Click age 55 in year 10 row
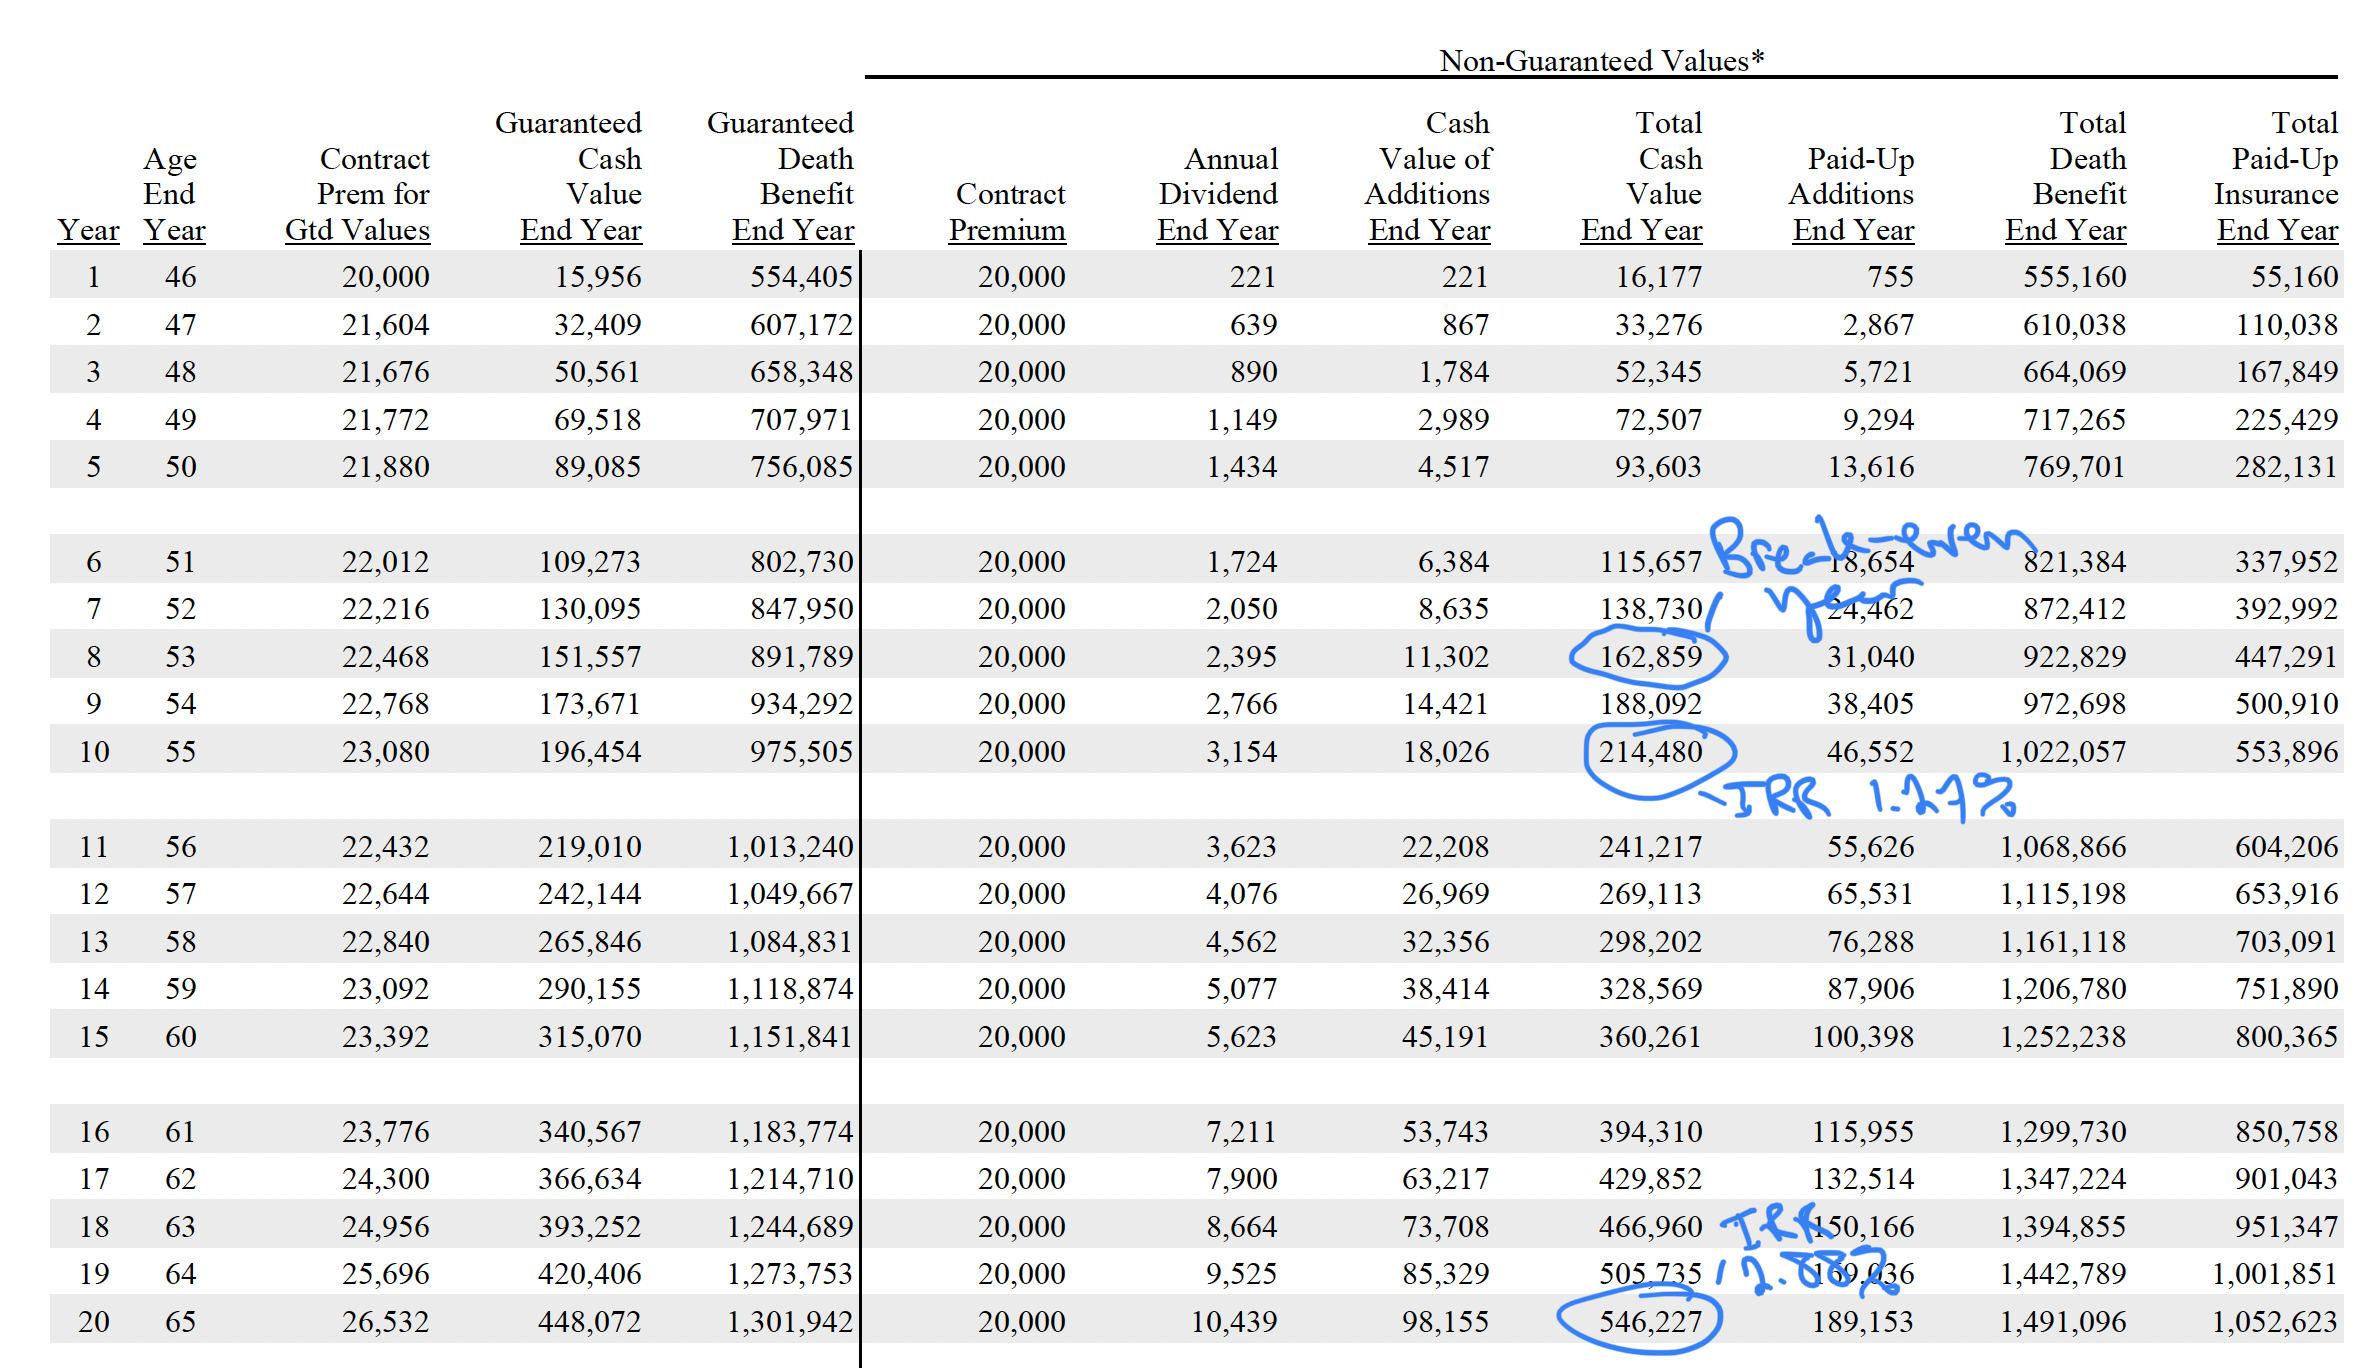The height and width of the screenshot is (1368, 2380). click(x=180, y=752)
